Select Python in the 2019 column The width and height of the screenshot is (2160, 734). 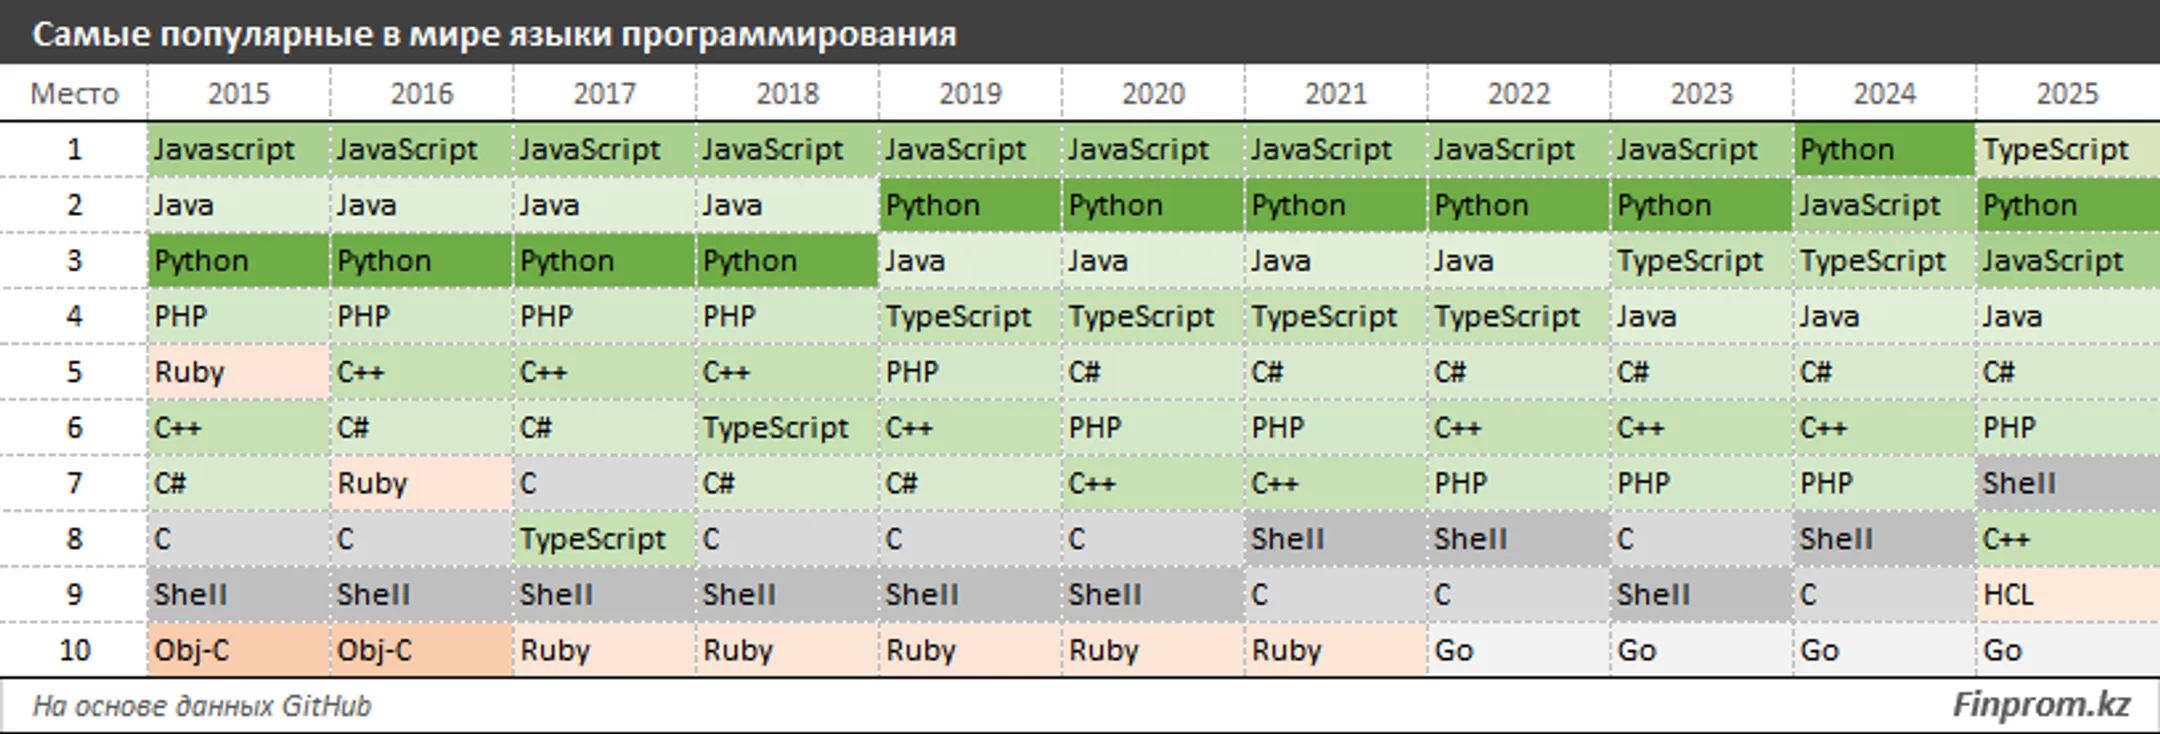tap(932, 206)
